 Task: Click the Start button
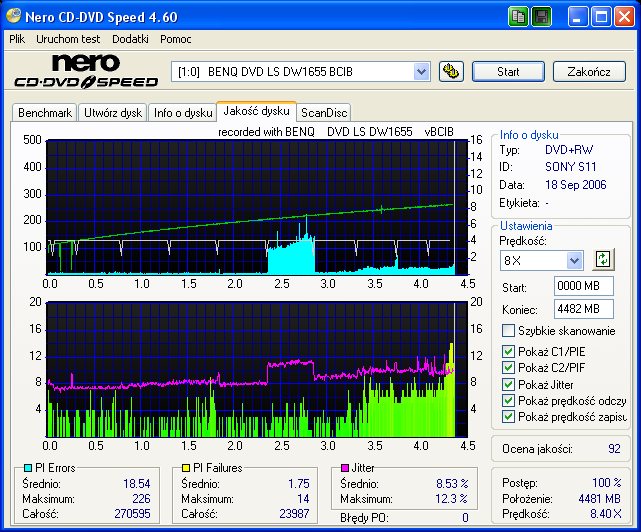click(508, 72)
